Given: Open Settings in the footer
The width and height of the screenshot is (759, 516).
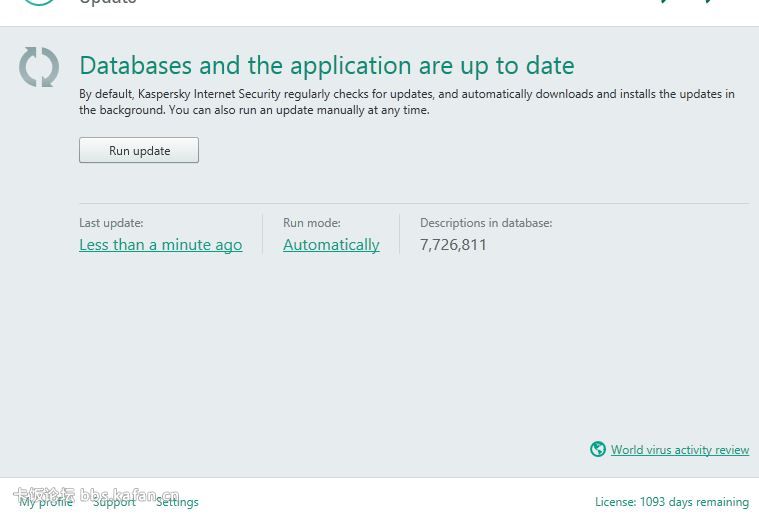Looking at the screenshot, I should (177, 502).
